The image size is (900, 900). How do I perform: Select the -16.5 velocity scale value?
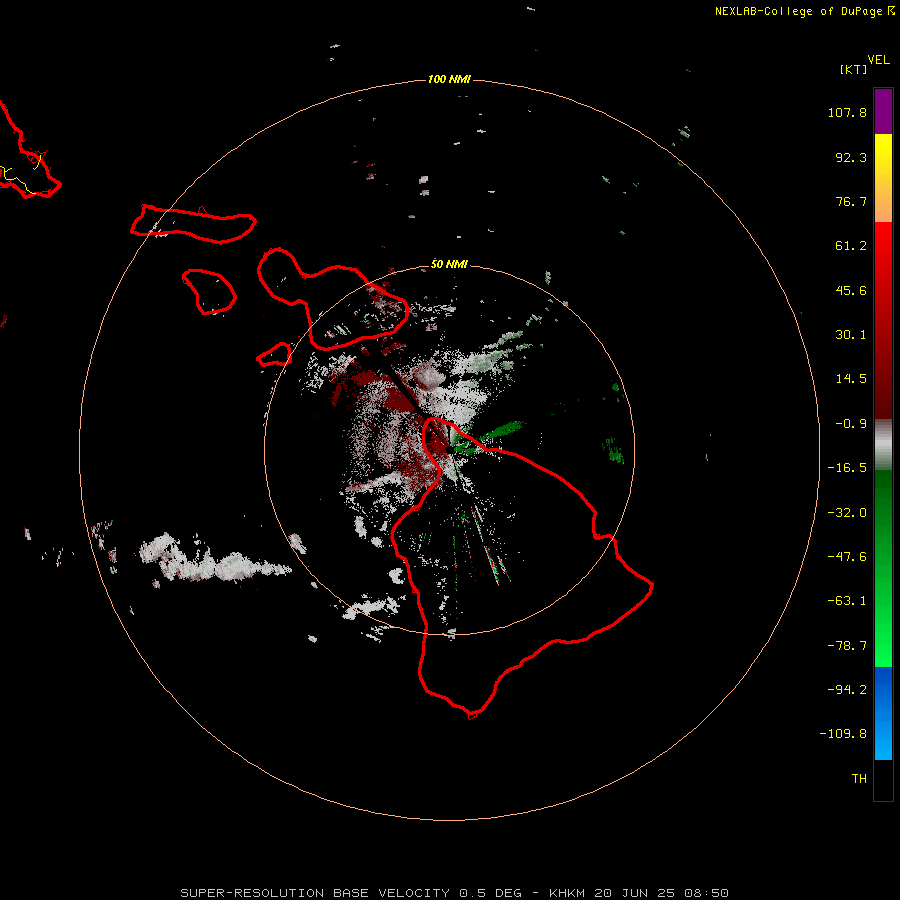tap(847, 468)
